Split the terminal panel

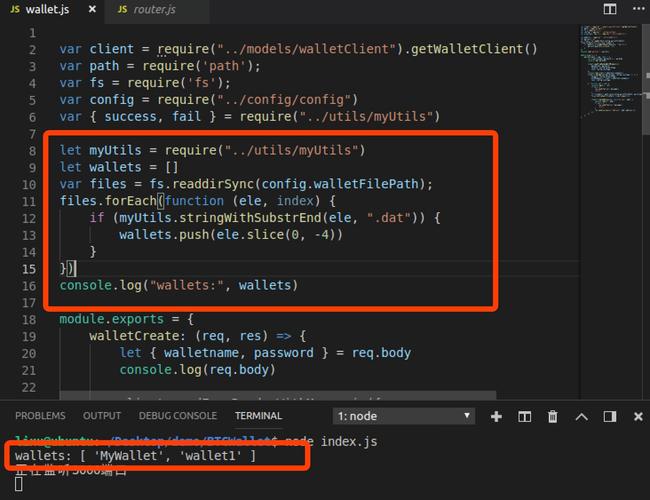pyautogui.click(x=524, y=416)
